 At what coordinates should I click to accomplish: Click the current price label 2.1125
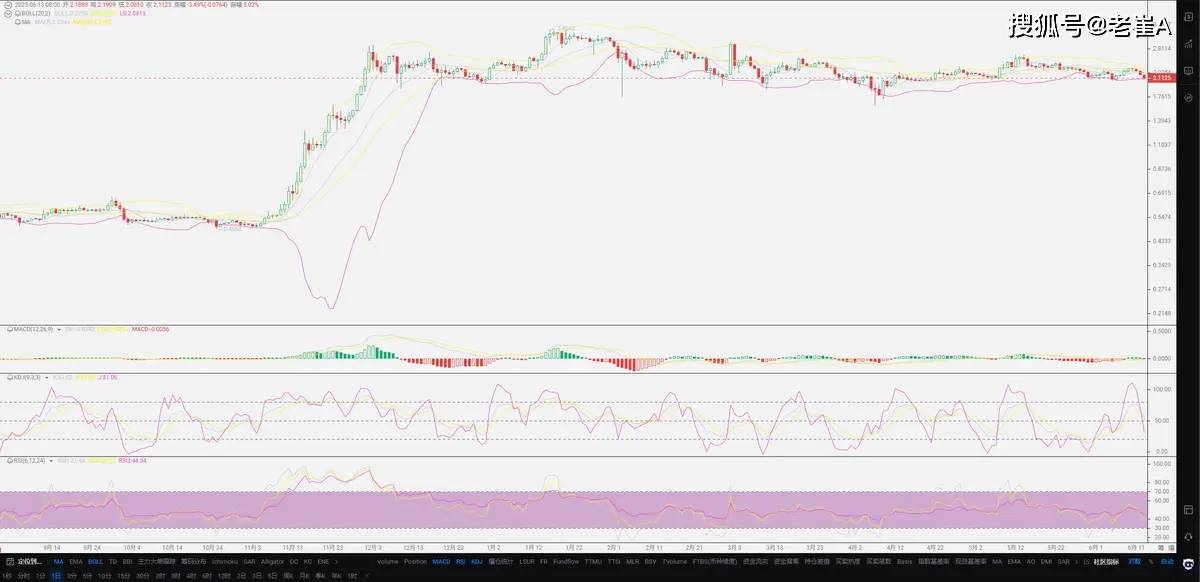click(x=1161, y=77)
